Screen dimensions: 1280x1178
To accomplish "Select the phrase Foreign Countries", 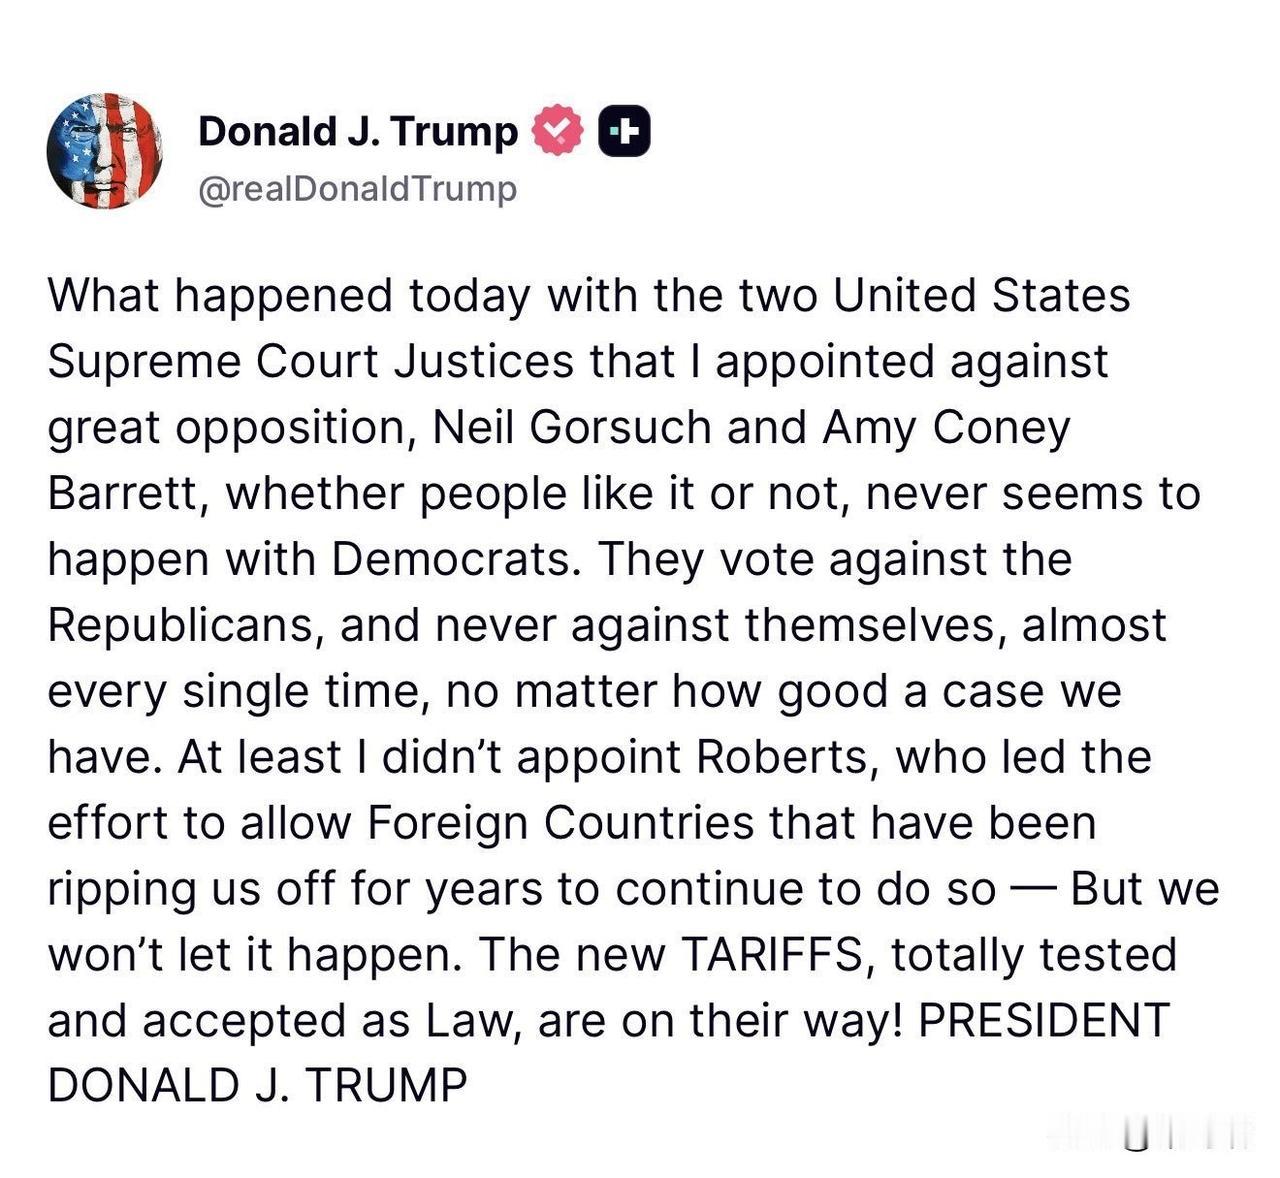I will pyautogui.click(x=560, y=822).
